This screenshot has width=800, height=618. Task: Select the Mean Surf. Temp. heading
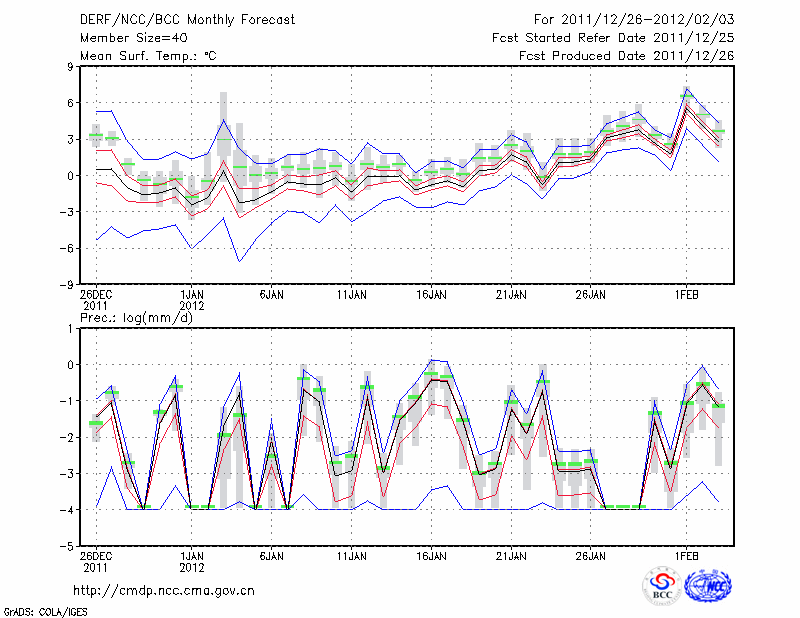tap(148, 55)
